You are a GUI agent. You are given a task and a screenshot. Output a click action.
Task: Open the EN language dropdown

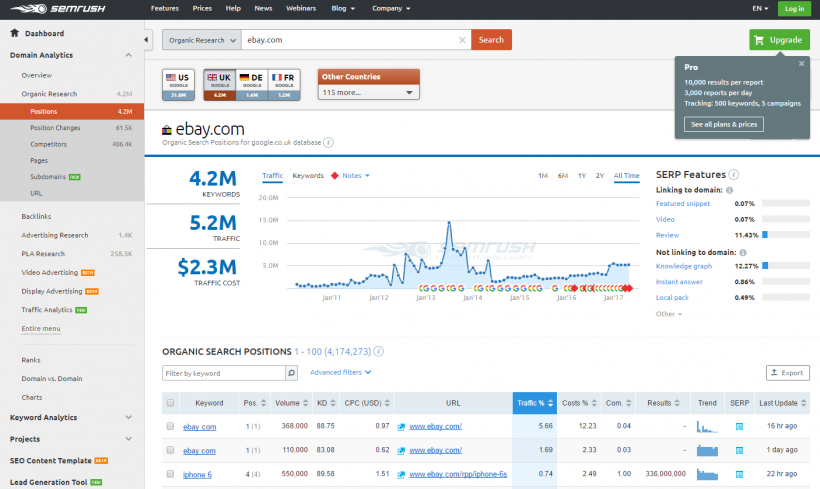[x=760, y=8]
